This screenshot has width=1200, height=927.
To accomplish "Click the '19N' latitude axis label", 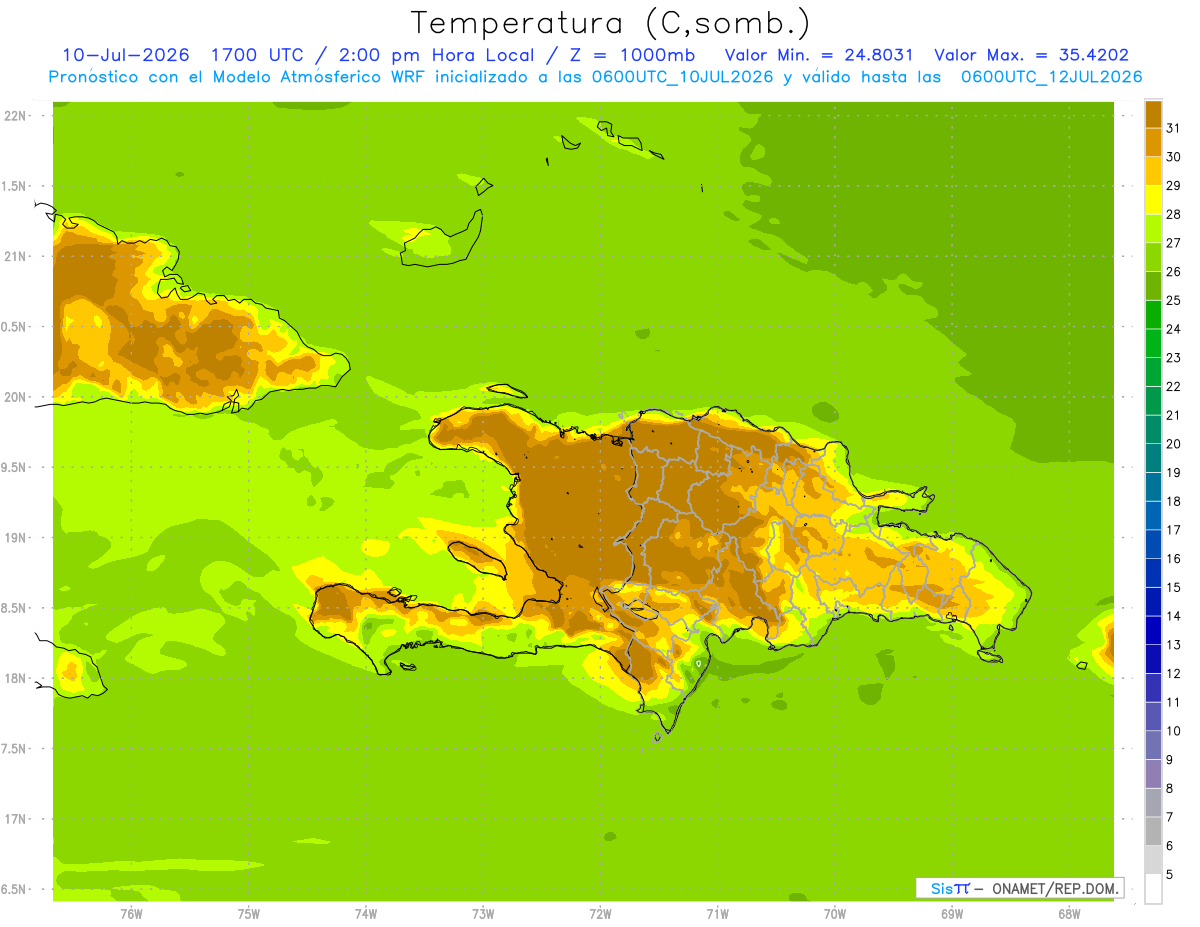I will tap(15, 537).
